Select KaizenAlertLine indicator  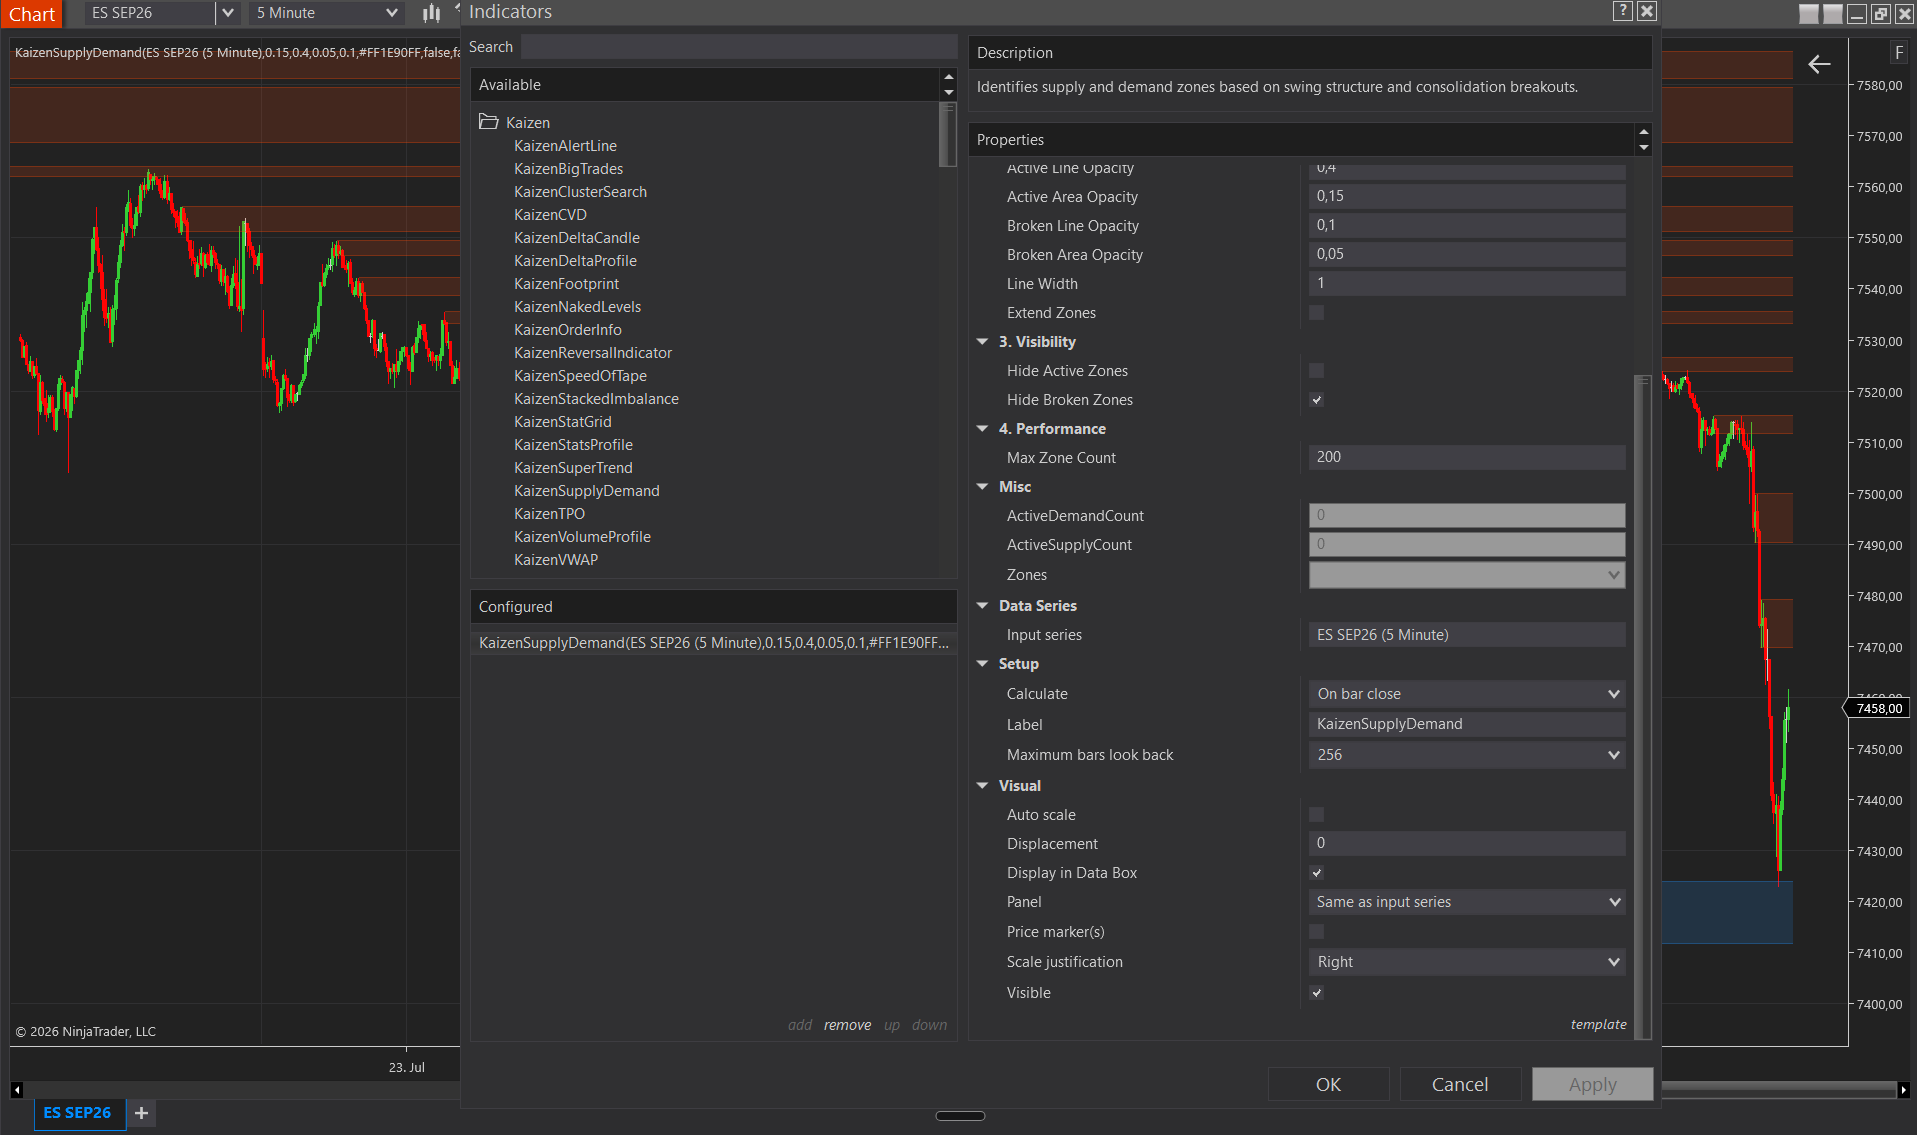pyautogui.click(x=565, y=146)
